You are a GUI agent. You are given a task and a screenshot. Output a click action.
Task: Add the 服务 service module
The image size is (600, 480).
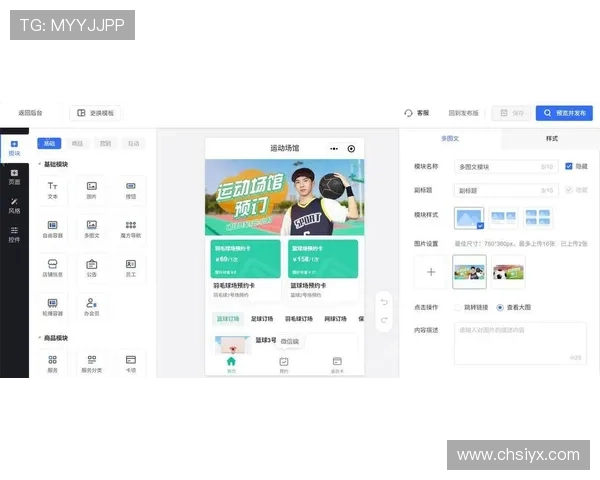pyautogui.click(x=52, y=364)
